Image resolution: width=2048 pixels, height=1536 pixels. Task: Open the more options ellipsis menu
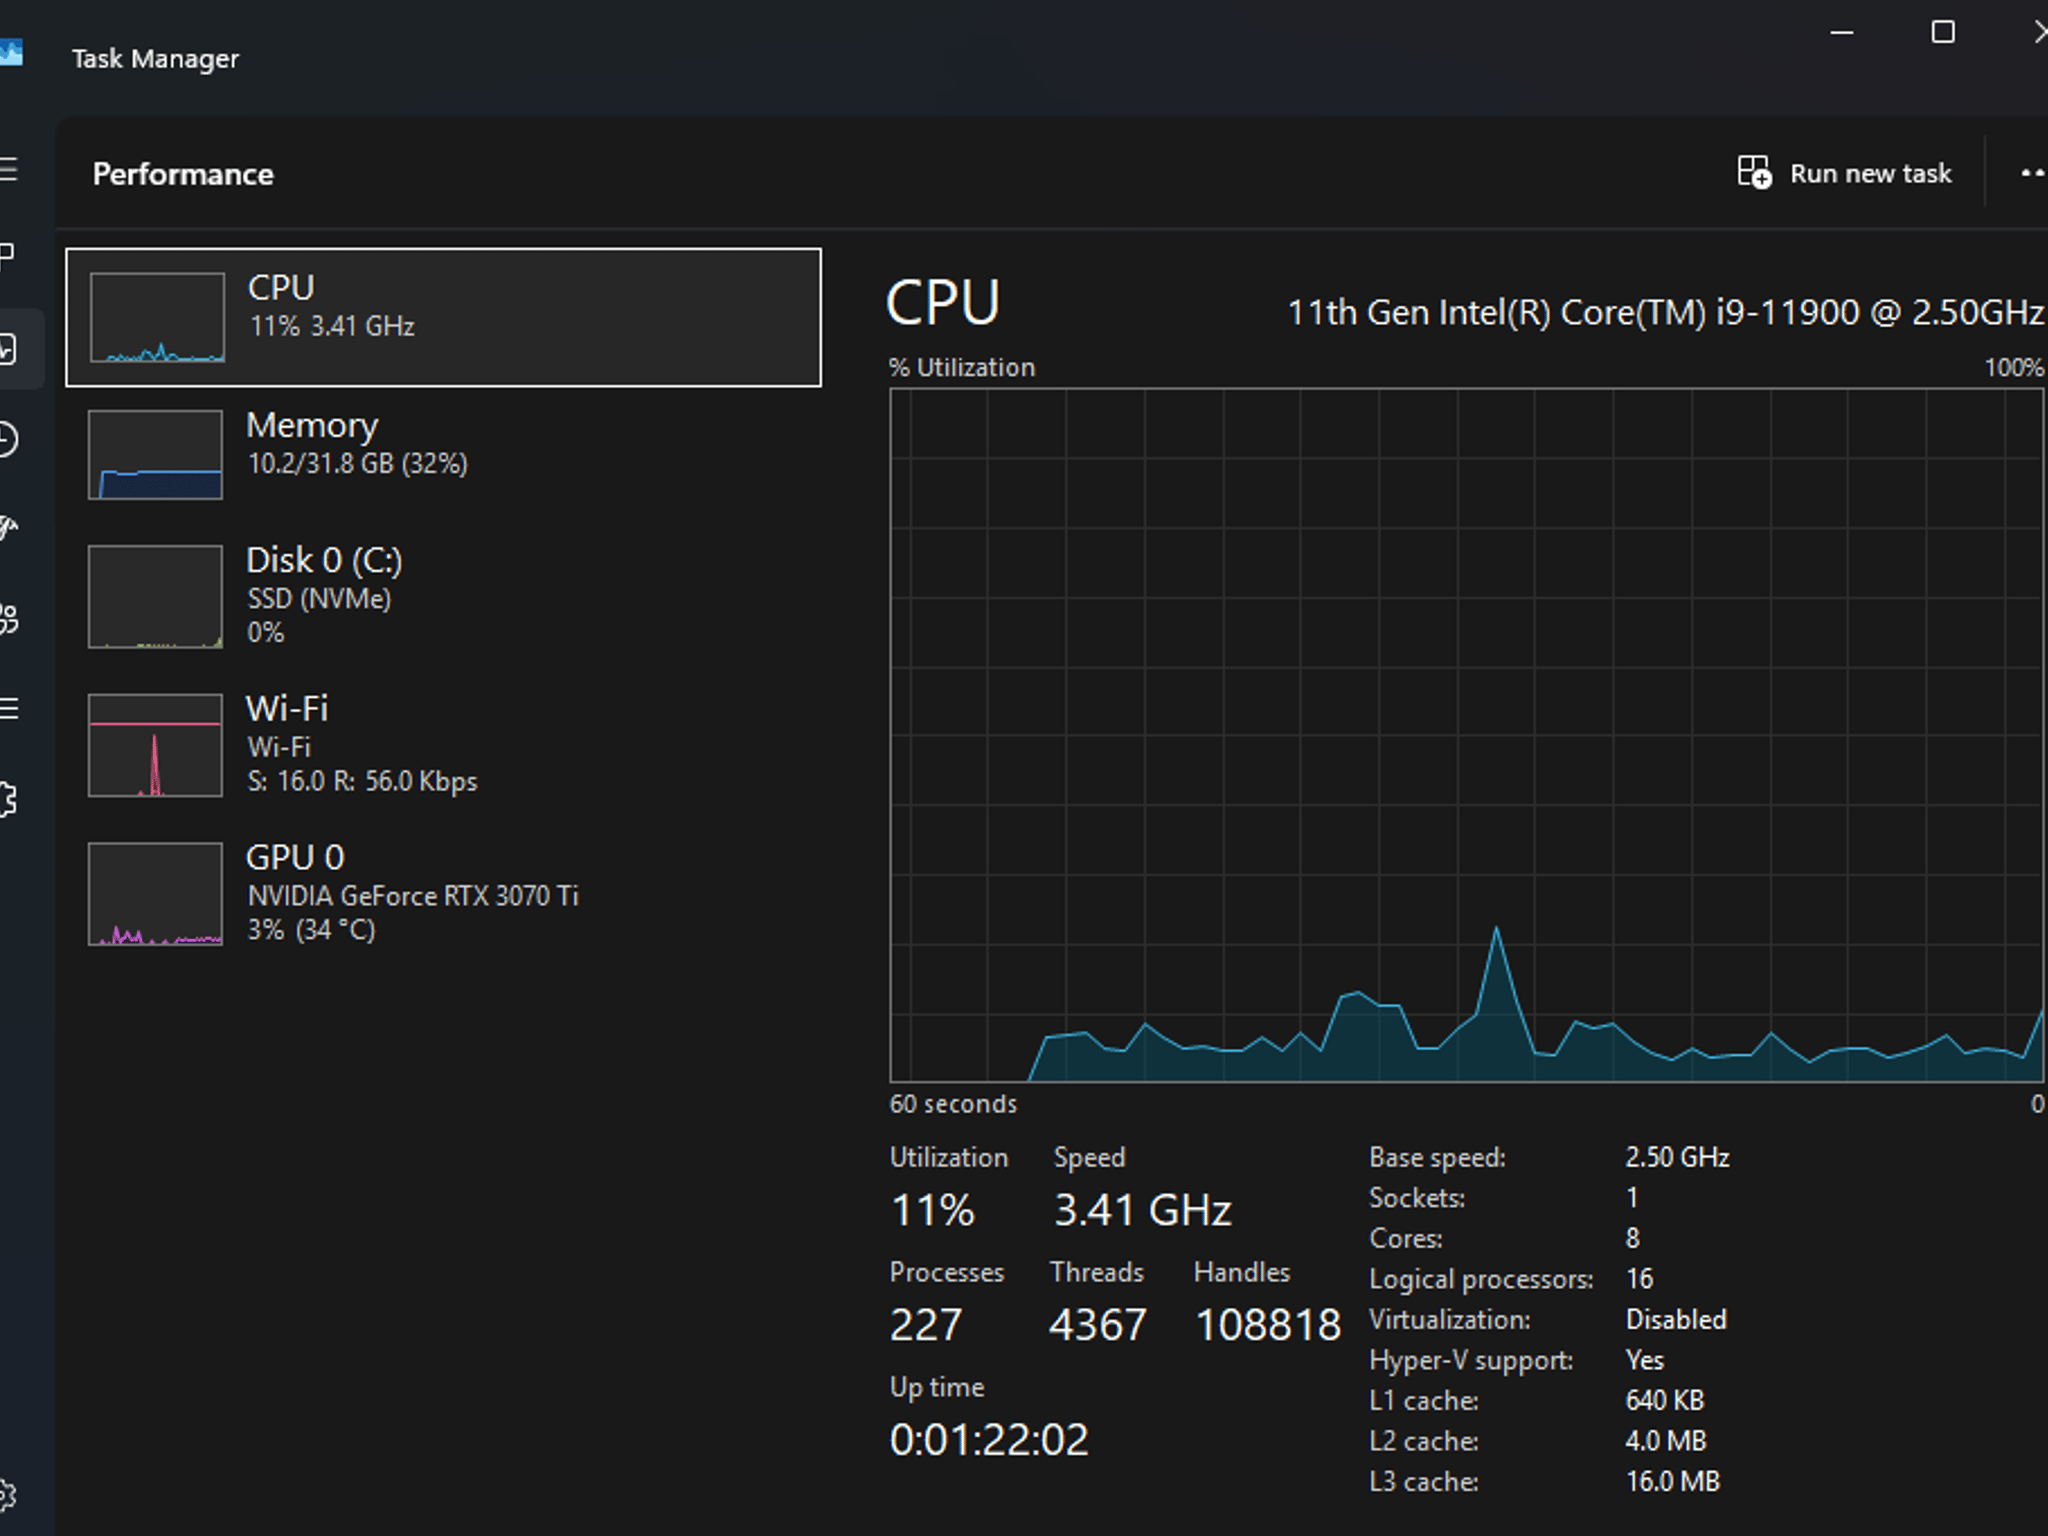click(x=2032, y=173)
